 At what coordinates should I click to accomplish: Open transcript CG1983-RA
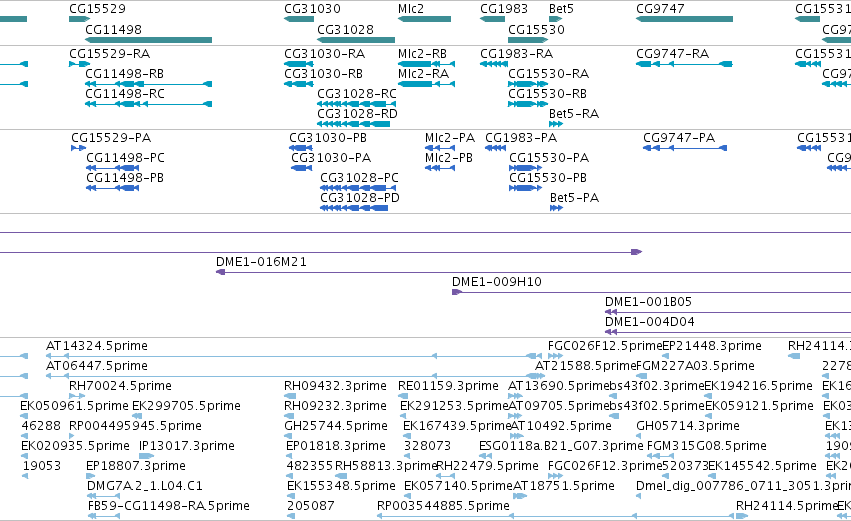(517, 54)
